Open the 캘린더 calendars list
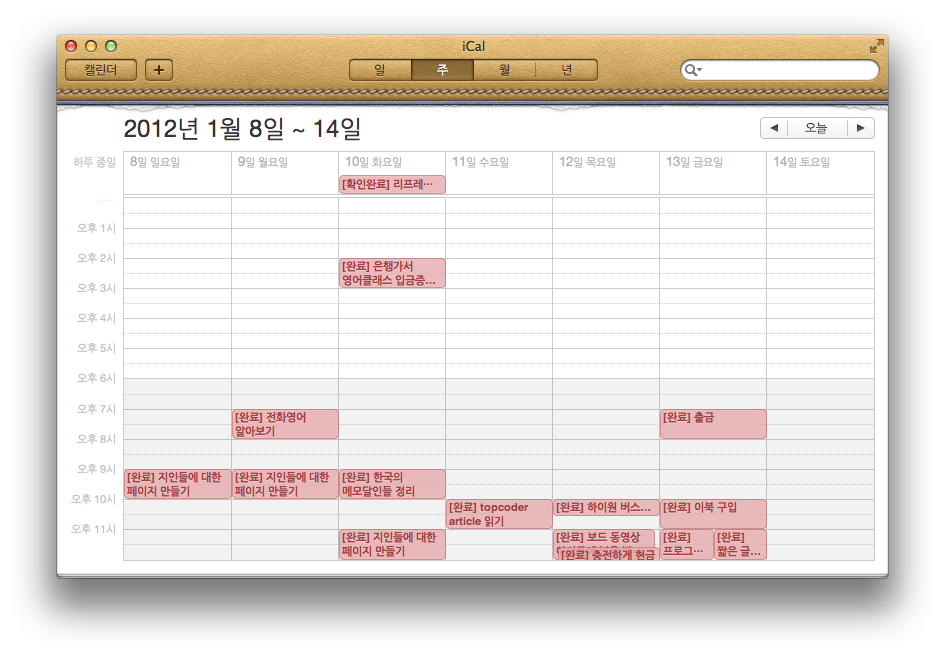 (x=100, y=70)
